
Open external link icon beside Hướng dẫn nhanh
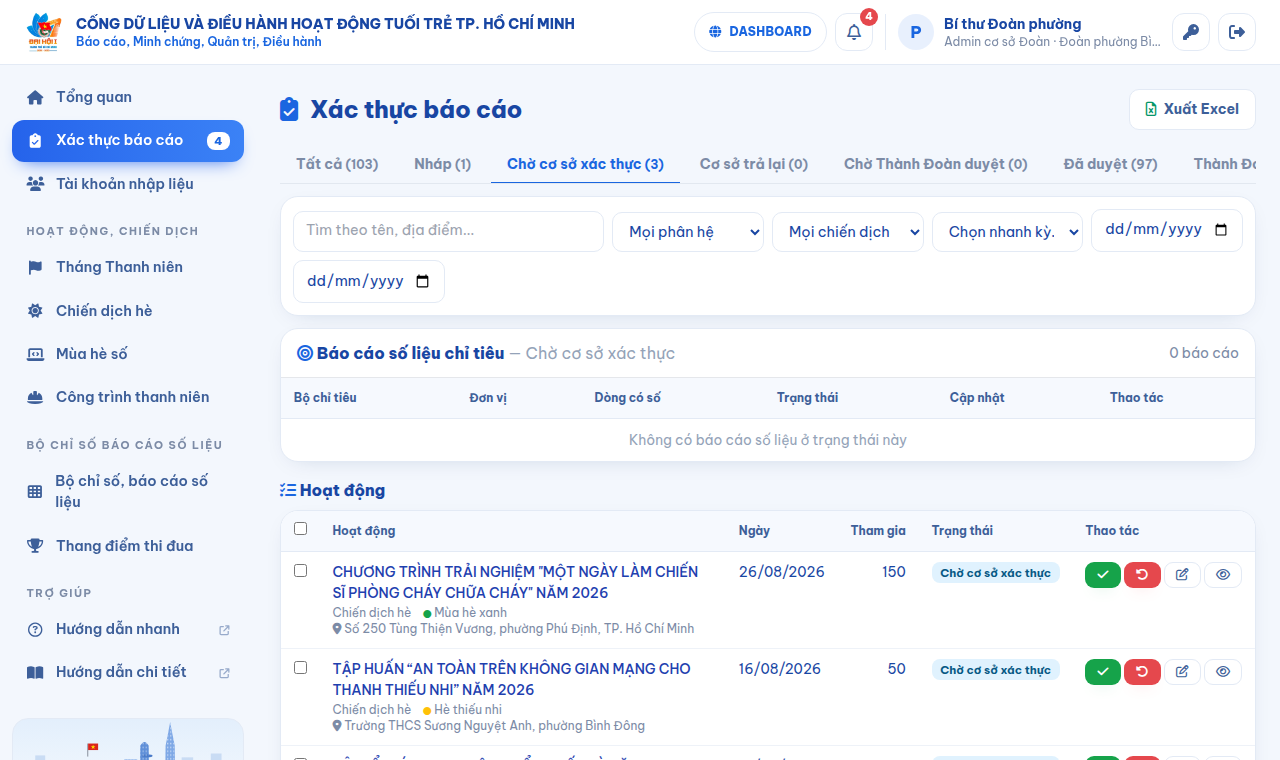pyautogui.click(x=224, y=630)
